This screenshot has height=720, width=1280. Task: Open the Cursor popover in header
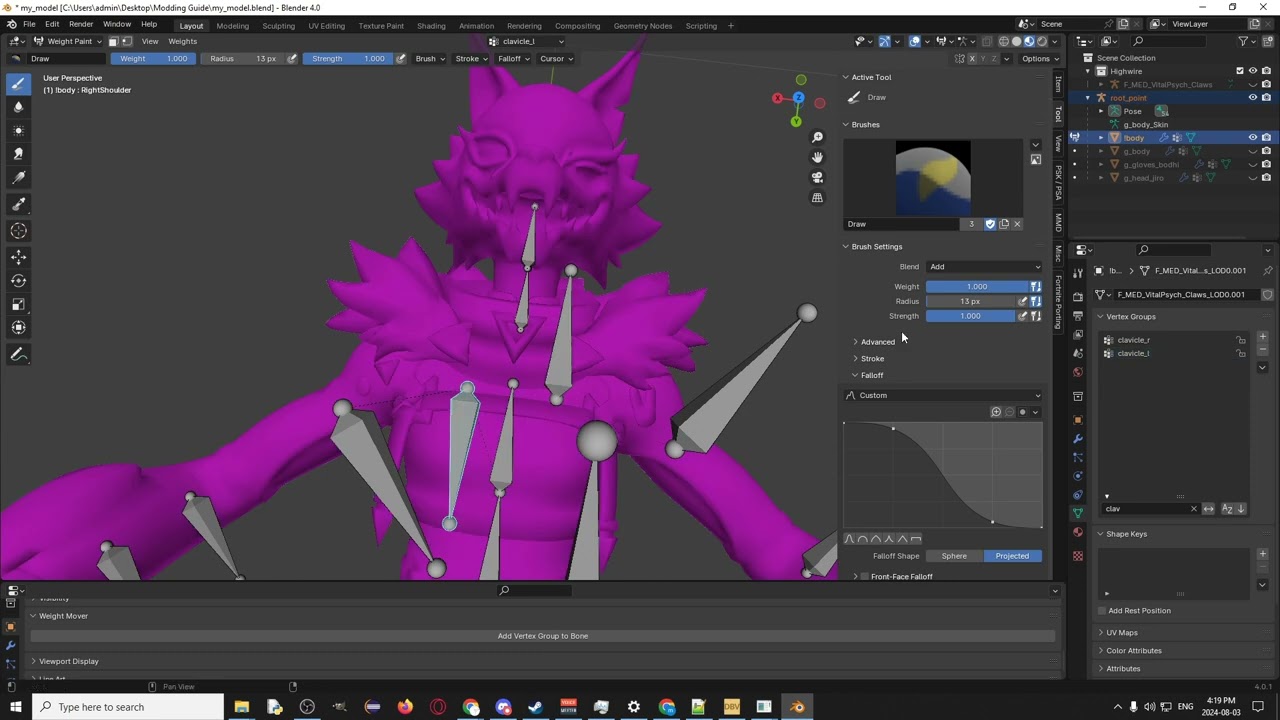[x=556, y=58]
